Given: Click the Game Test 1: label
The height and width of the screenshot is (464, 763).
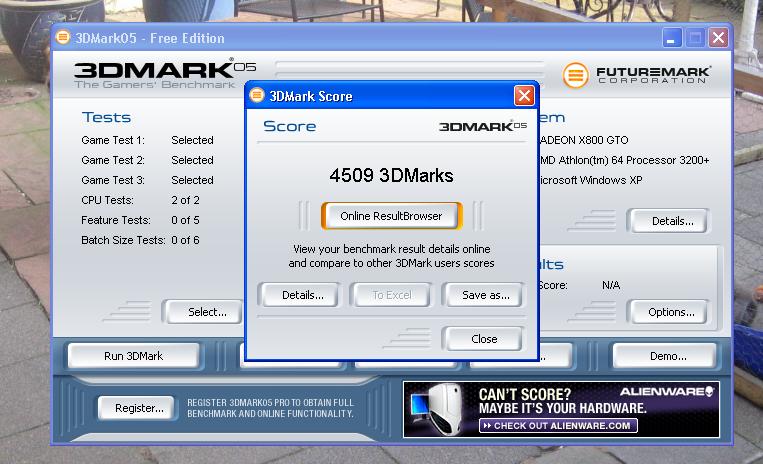Looking at the screenshot, I should click(113, 140).
